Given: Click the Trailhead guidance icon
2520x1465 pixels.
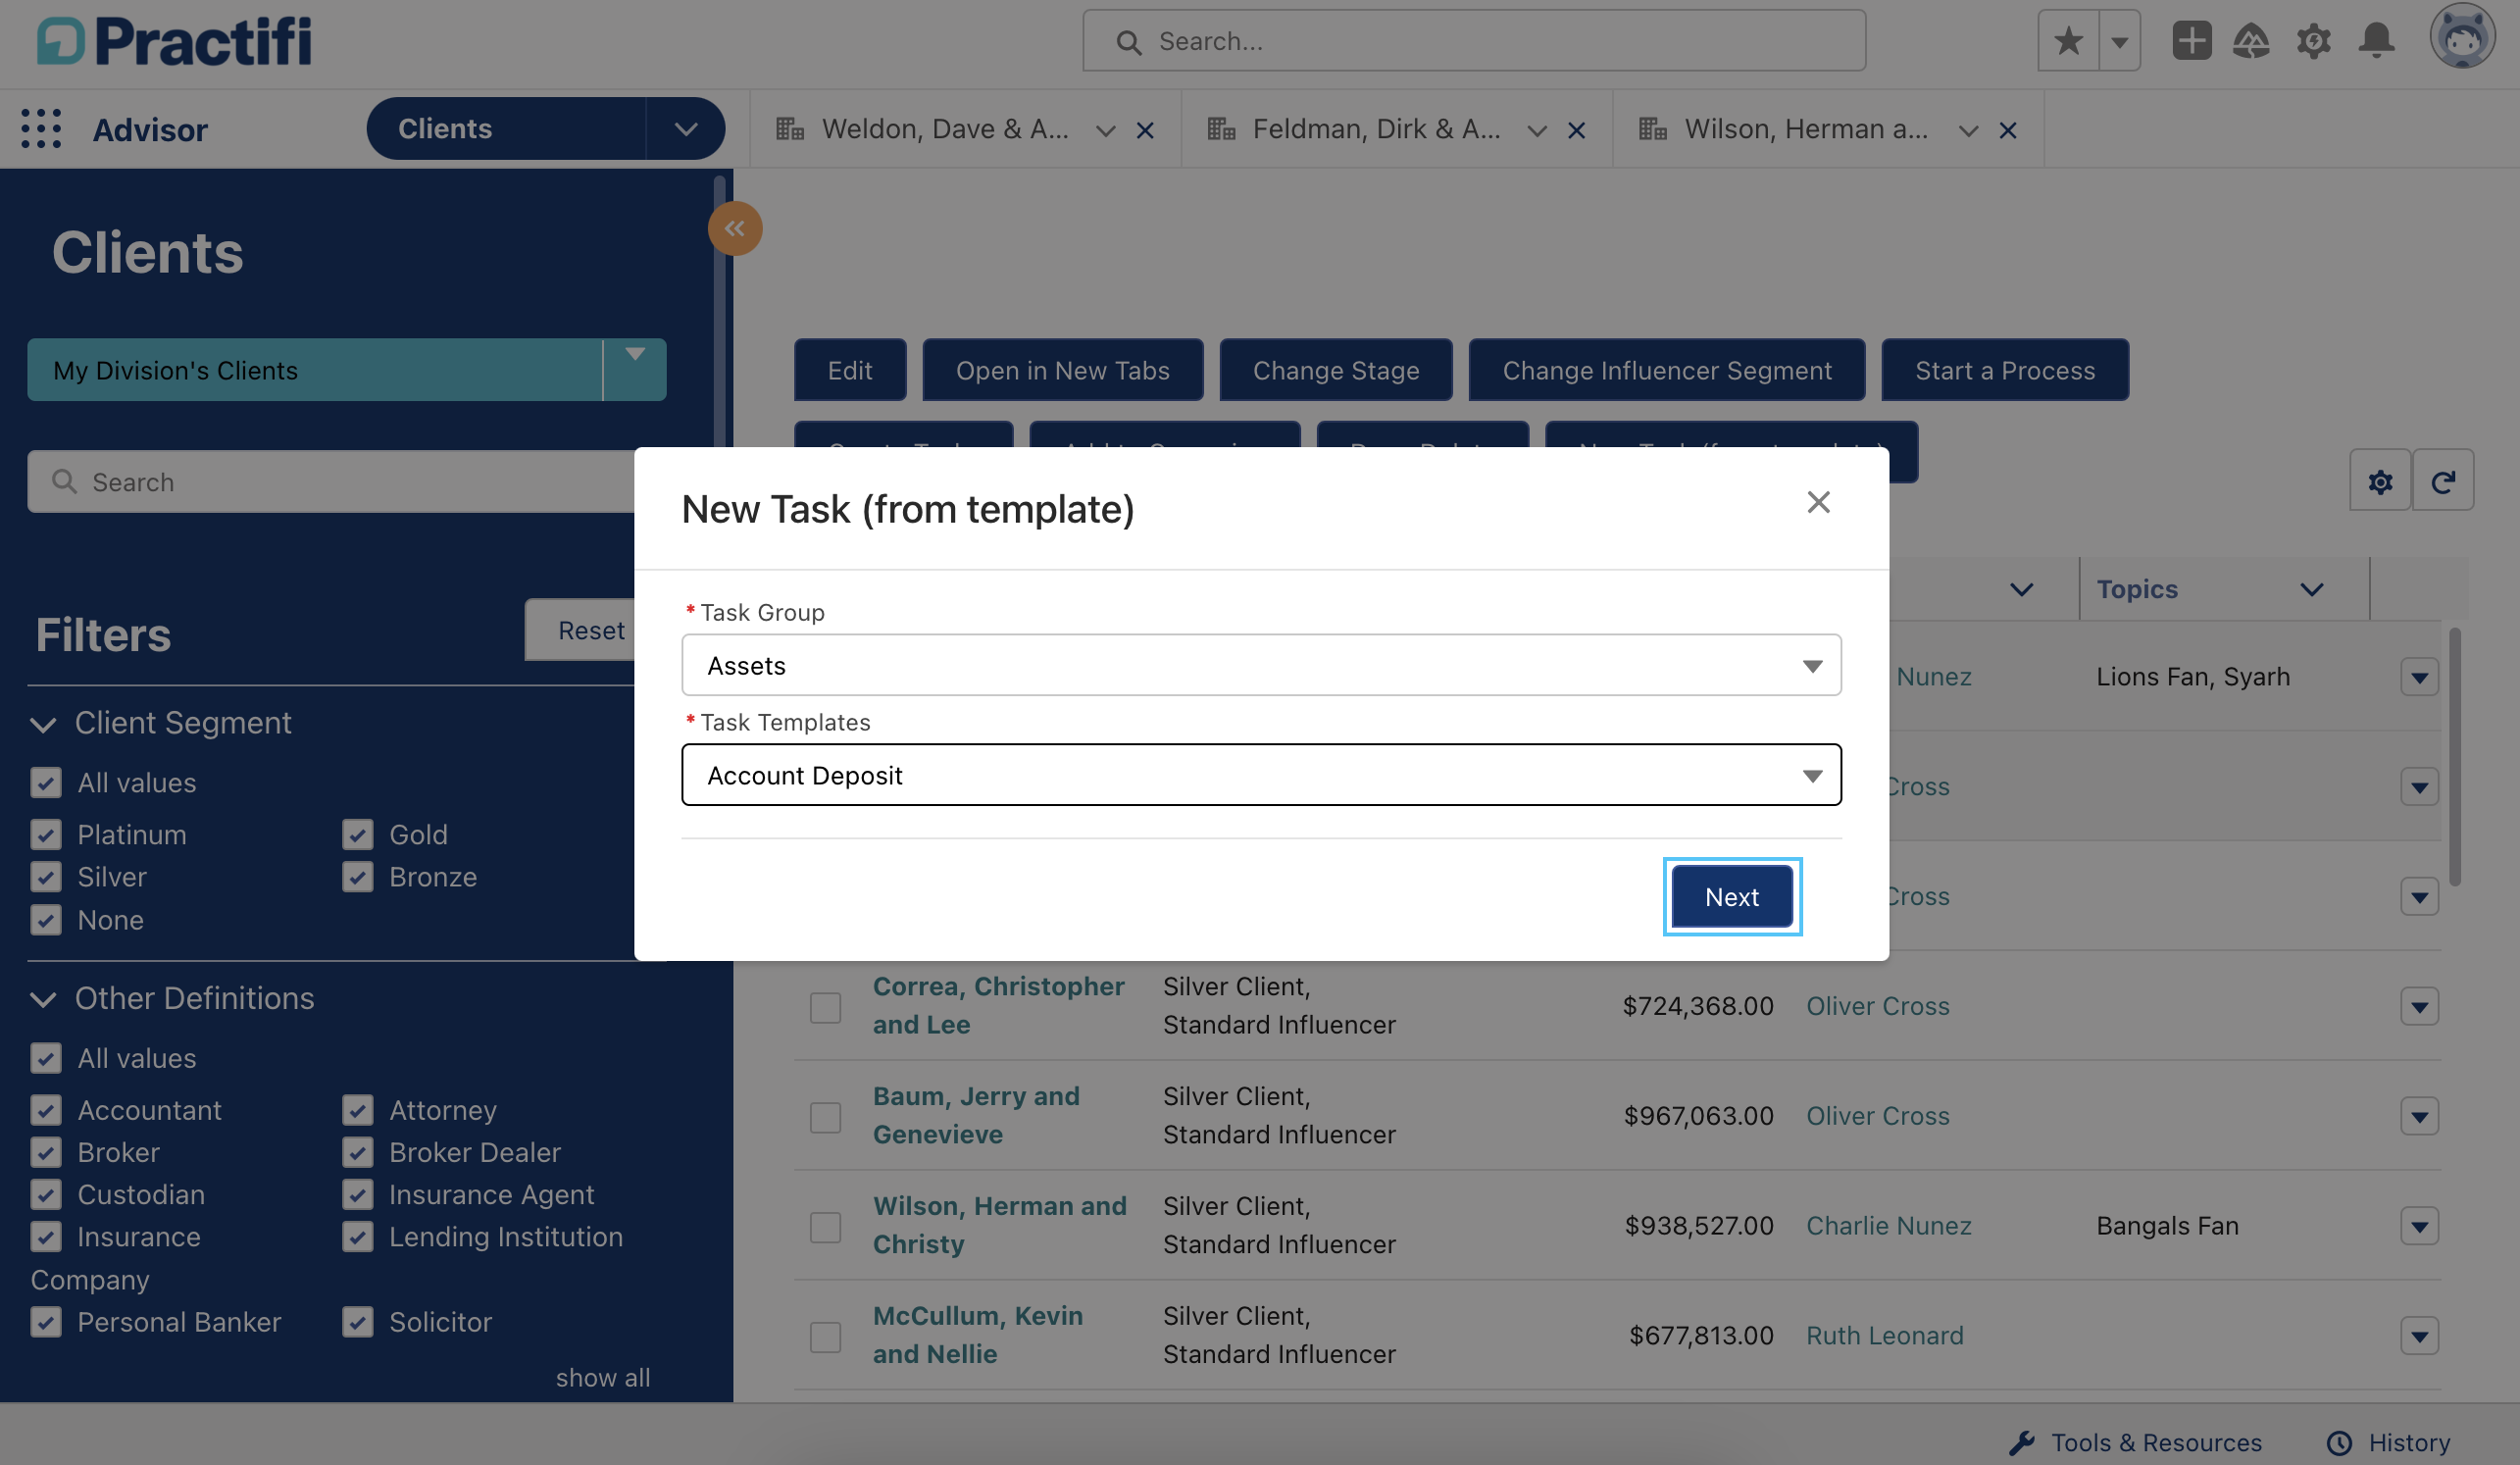Looking at the screenshot, I should [x=2251, y=41].
